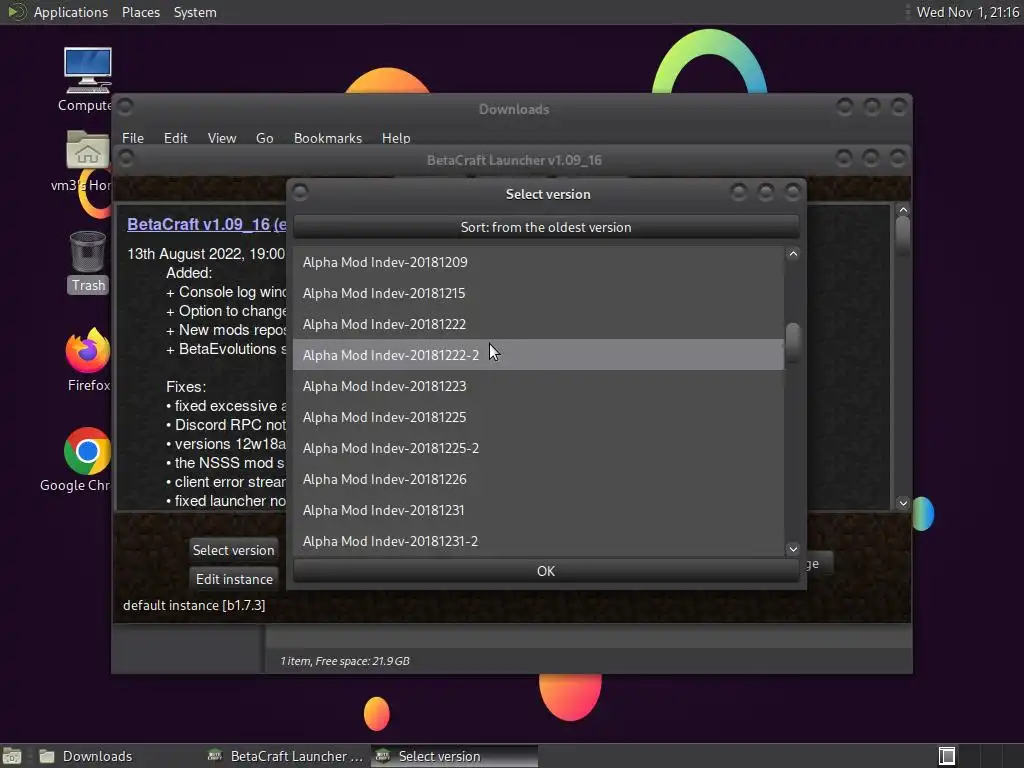
Task: Select Alpha Mod Indev-20181231
Action: click(x=538, y=510)
